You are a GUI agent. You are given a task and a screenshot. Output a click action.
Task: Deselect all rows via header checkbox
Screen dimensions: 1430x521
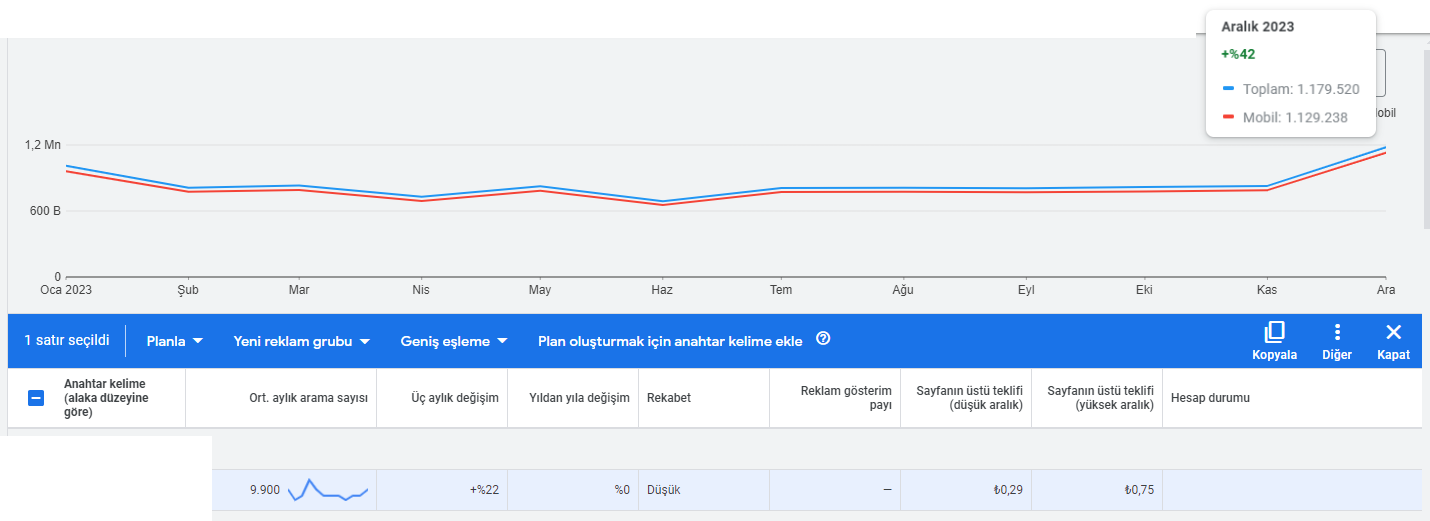point(35,398)
